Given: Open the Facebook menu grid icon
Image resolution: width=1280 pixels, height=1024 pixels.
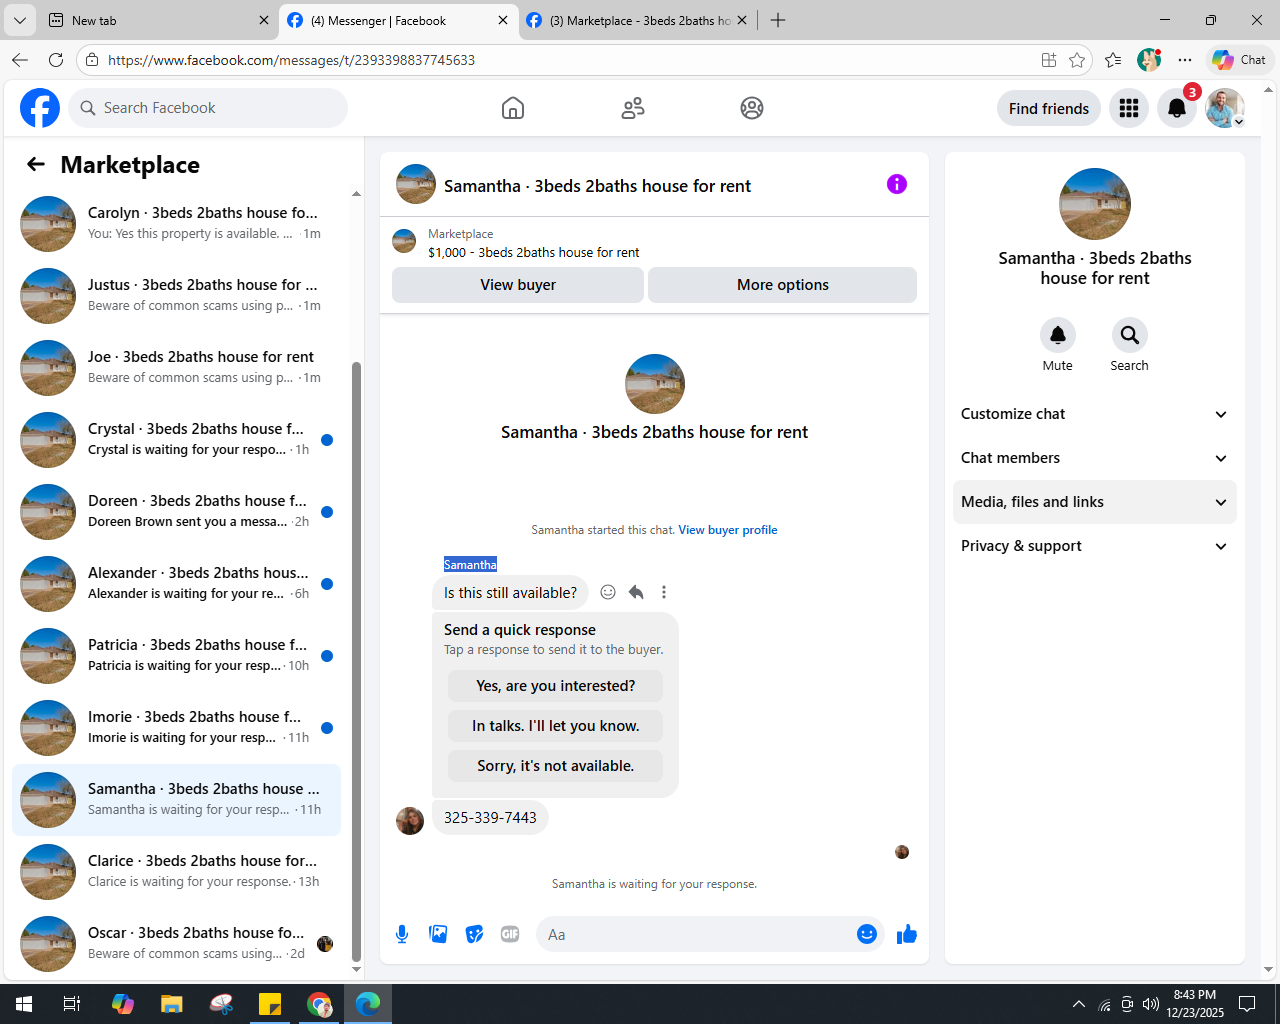Looking at the screenshot, I should point(1129,108).
